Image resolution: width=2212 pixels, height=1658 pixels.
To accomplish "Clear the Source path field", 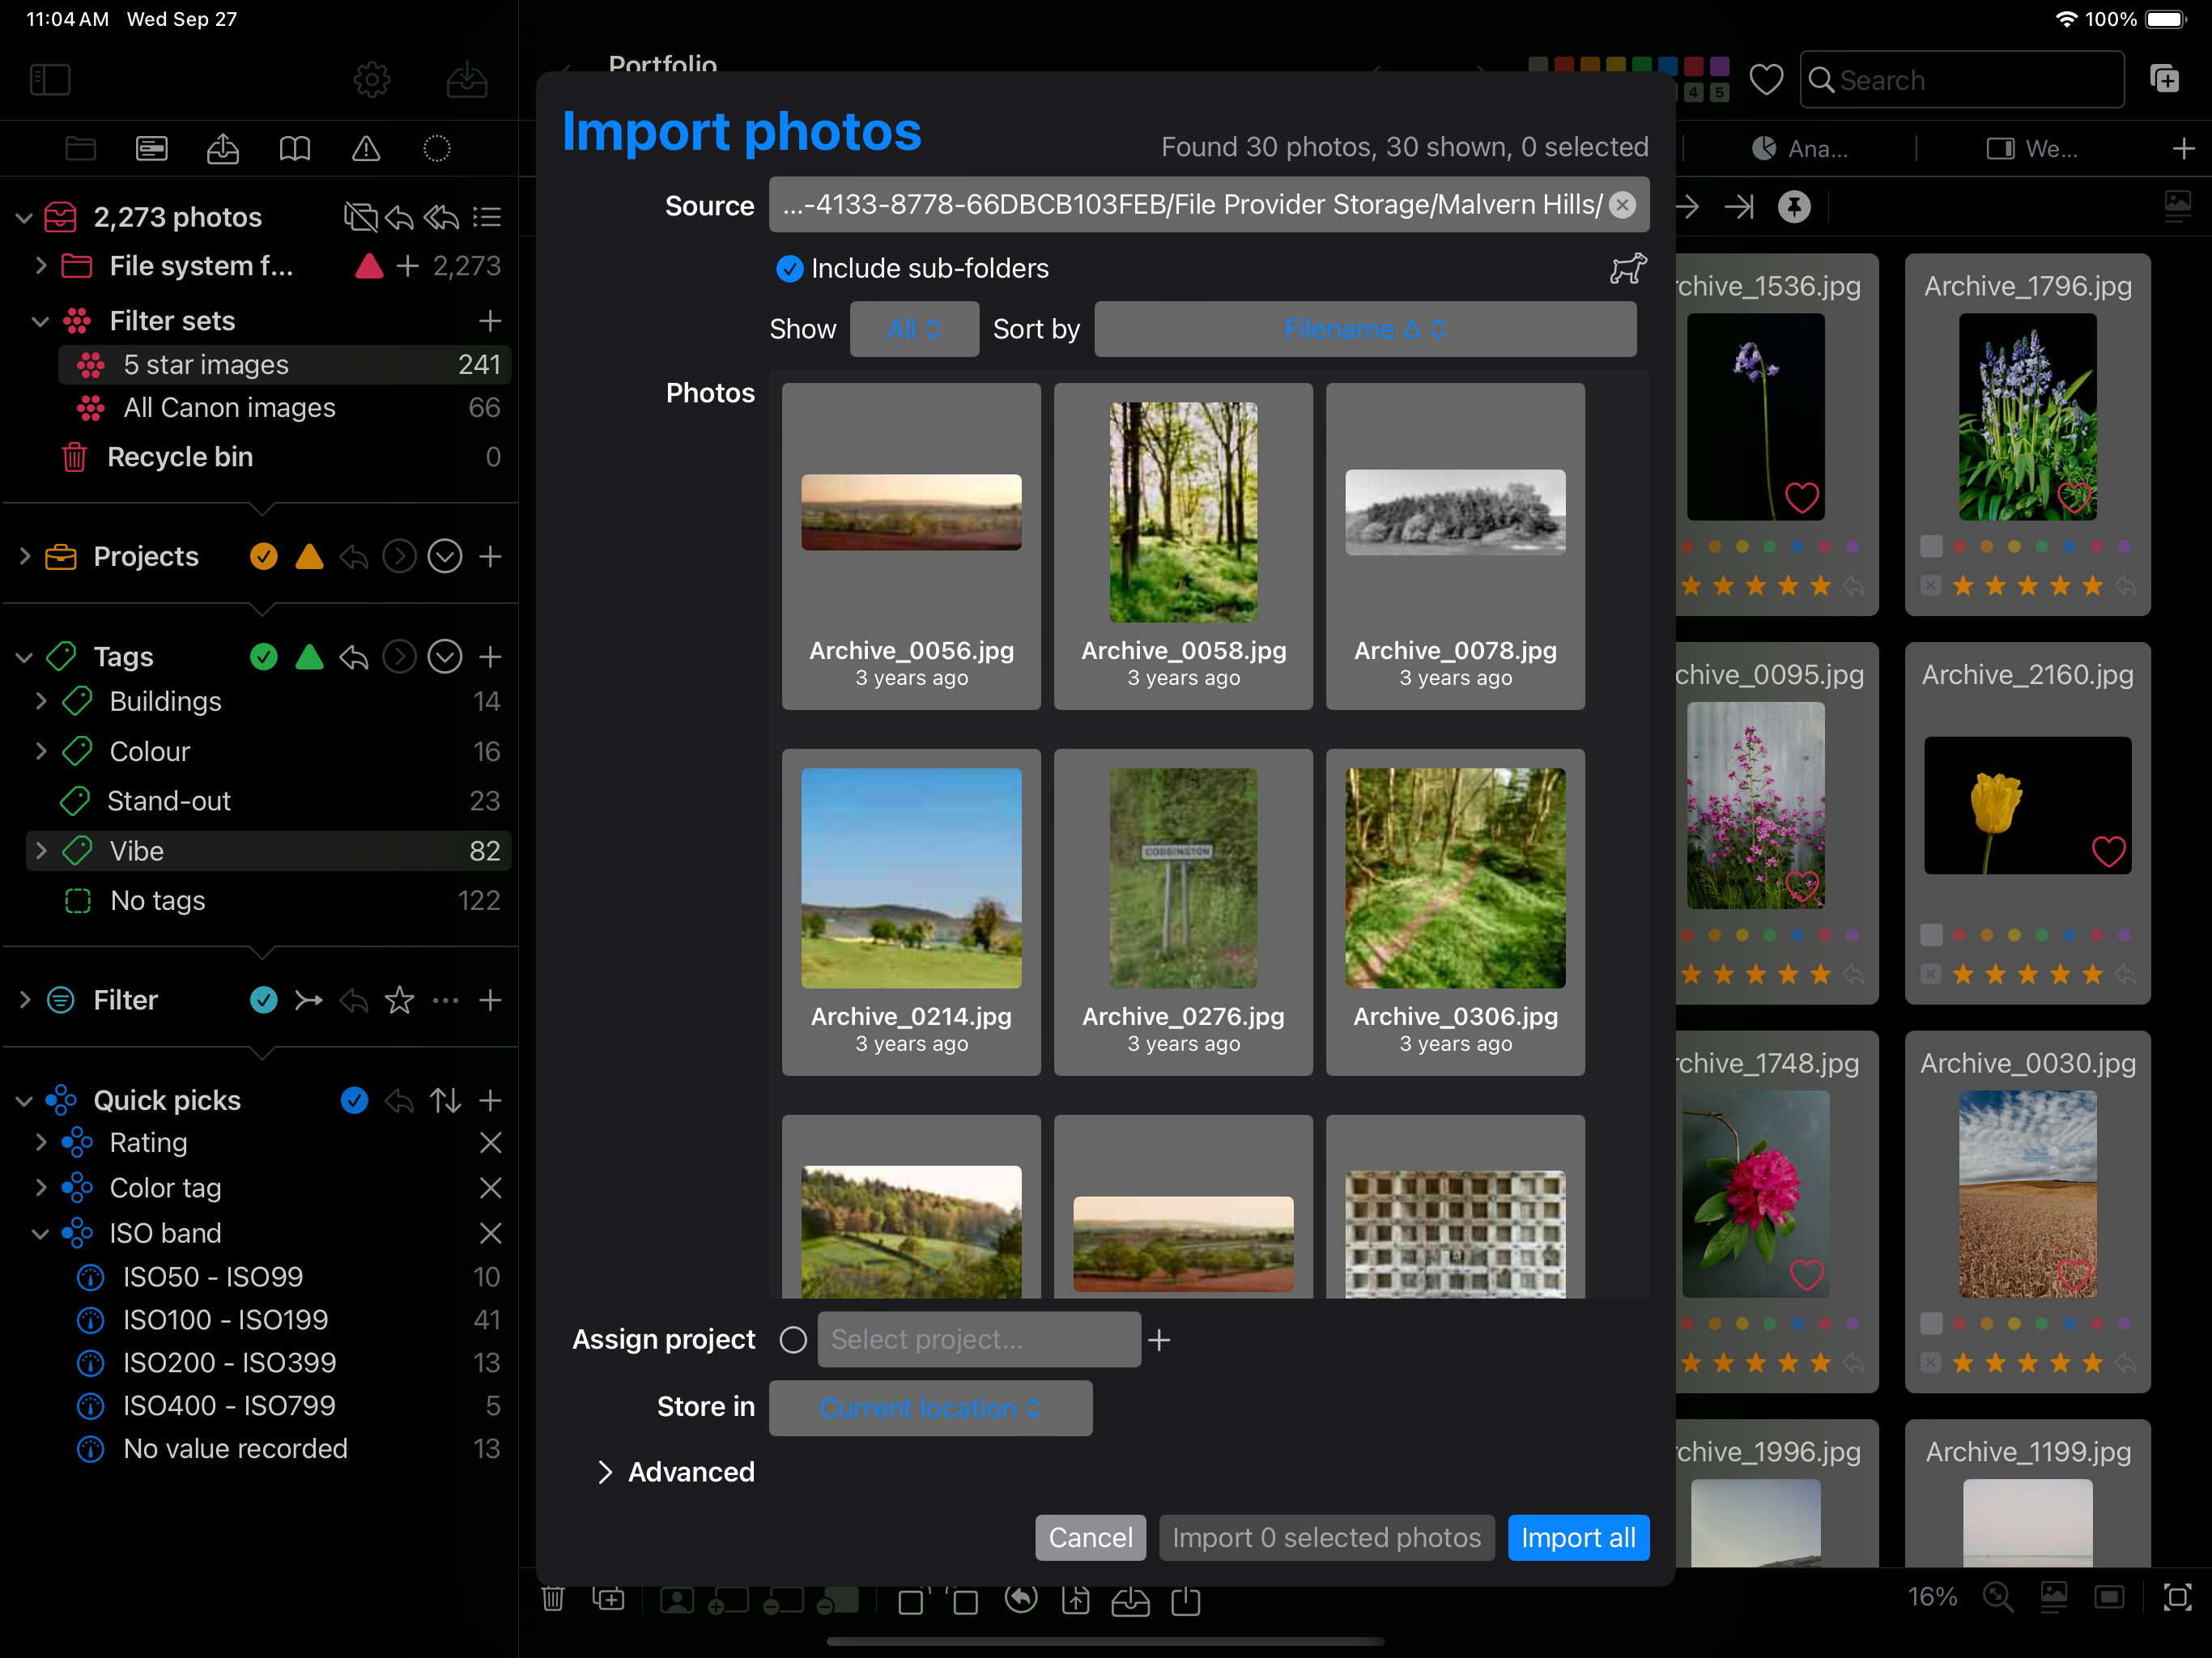I will point(1623,205).
